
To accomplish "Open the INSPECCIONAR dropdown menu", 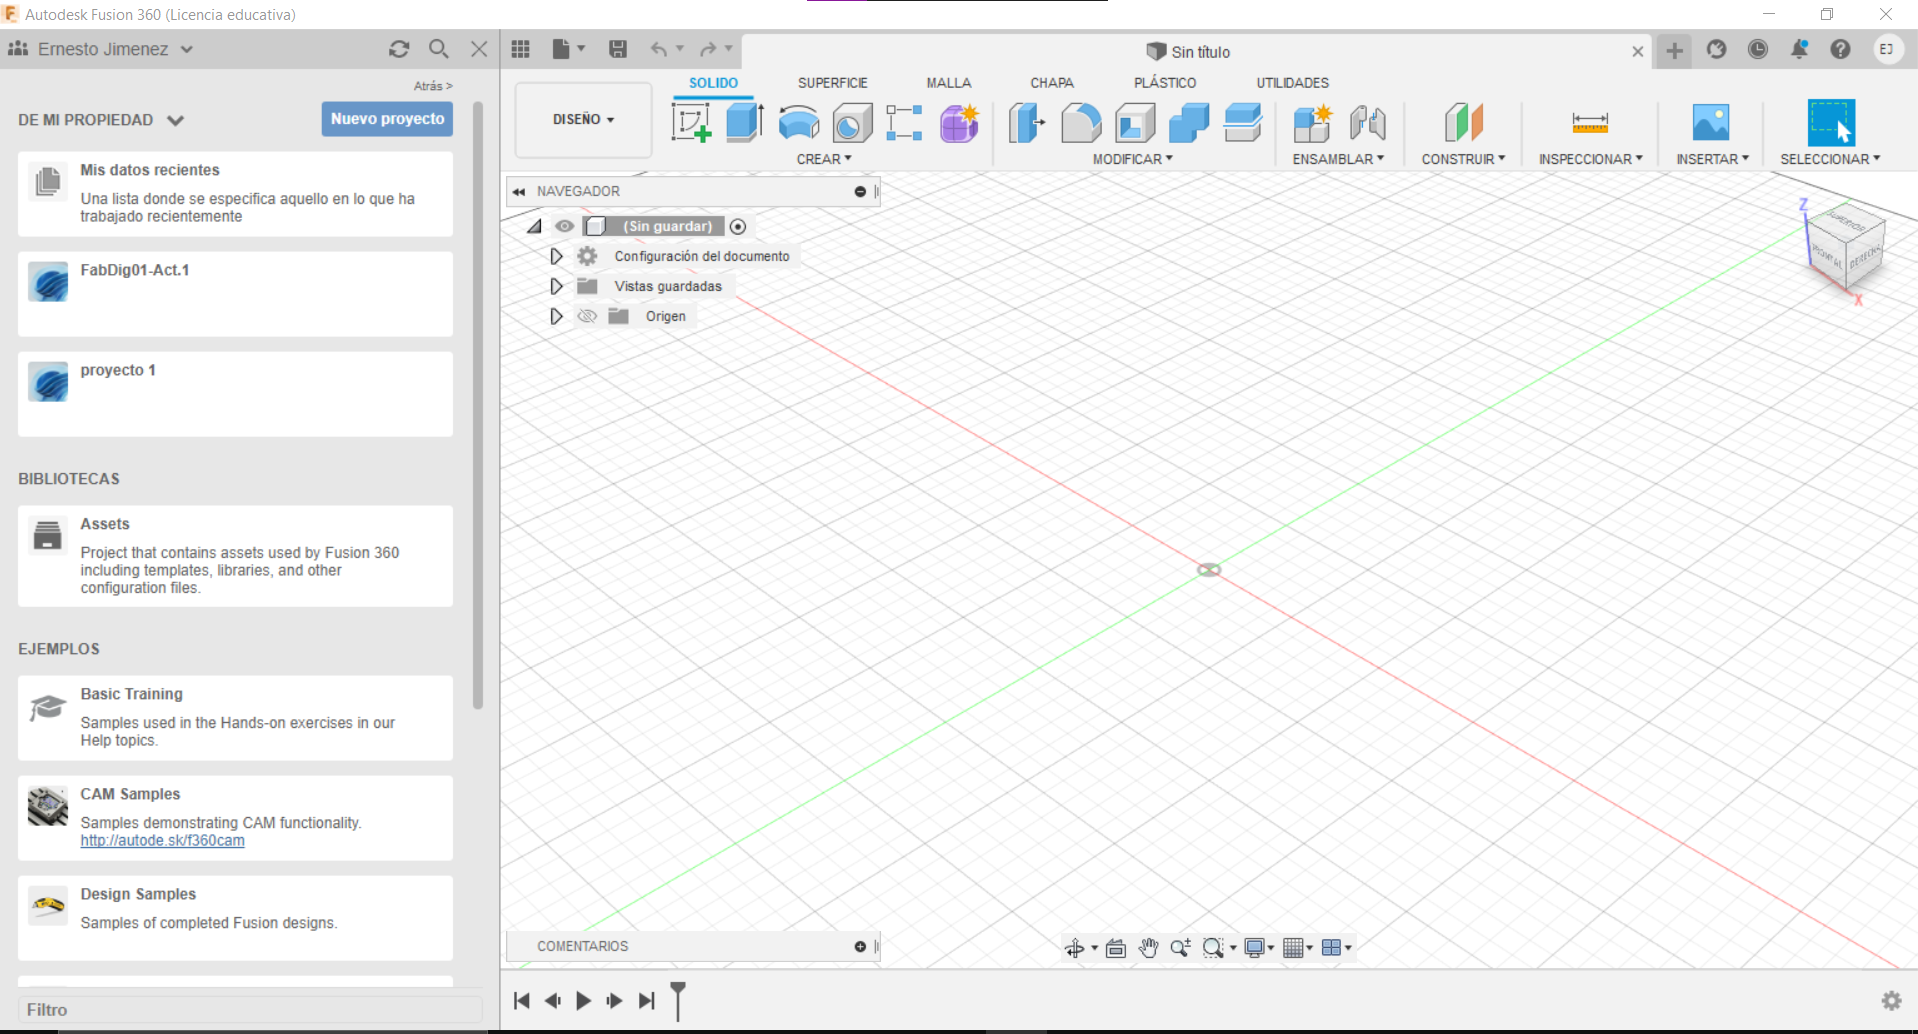I will coord(1590,159).
